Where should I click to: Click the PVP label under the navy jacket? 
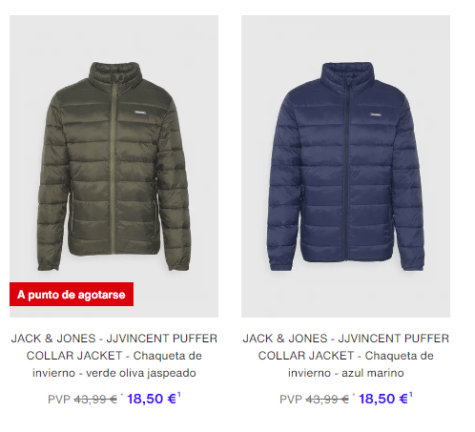pos(291,399)
